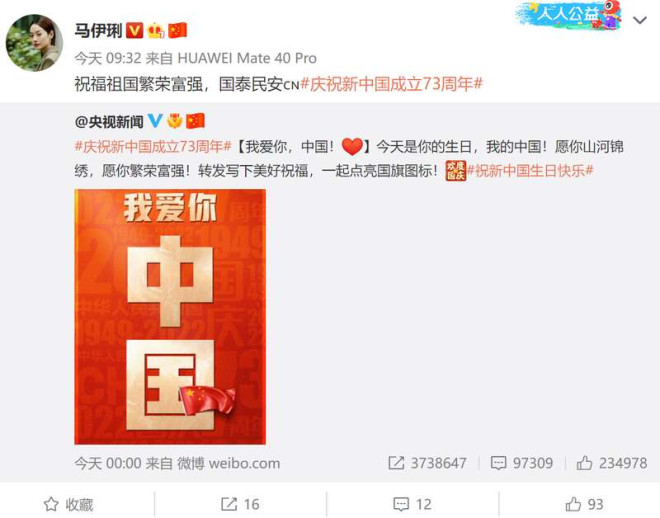This screenshot has height=518, width=660.
Task: Enlarge the 我爱你中国 poster image
Action: click(170, 316)
